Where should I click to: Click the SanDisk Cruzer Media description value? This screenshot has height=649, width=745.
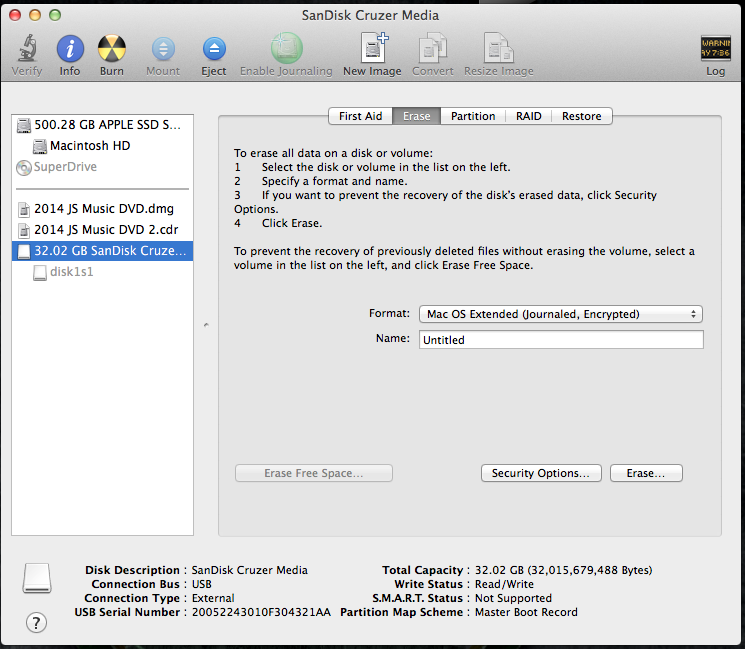(x=249, y=570)
